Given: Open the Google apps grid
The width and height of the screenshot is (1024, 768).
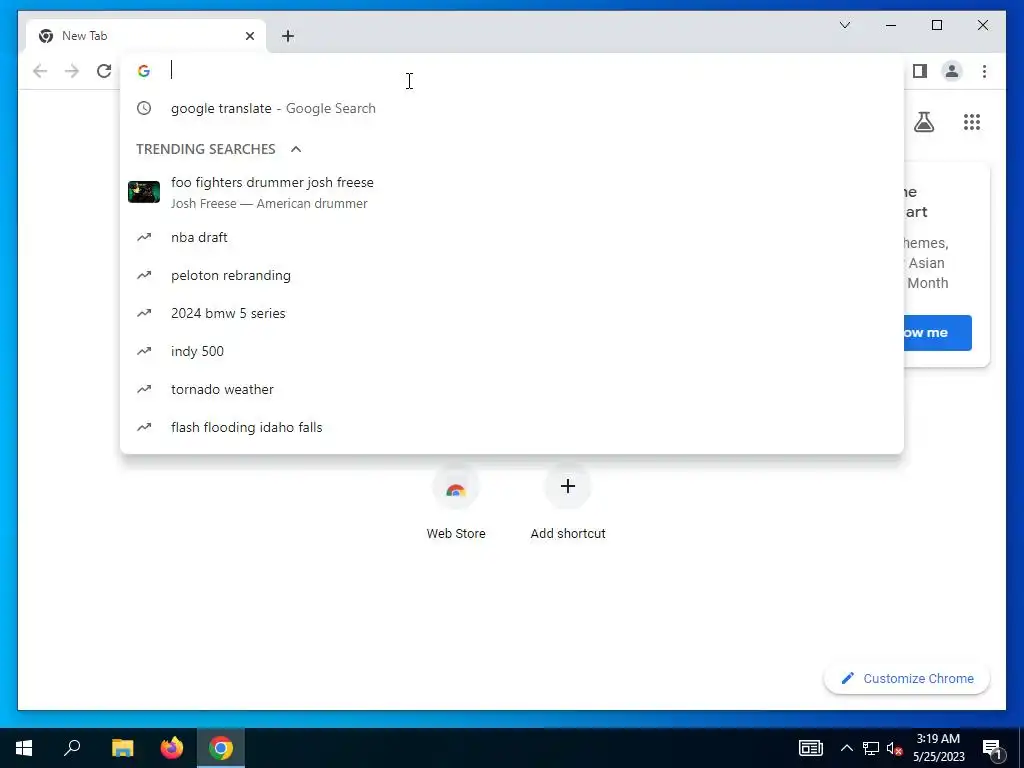Looking at the screenshot, I should [x=972, y=122].
